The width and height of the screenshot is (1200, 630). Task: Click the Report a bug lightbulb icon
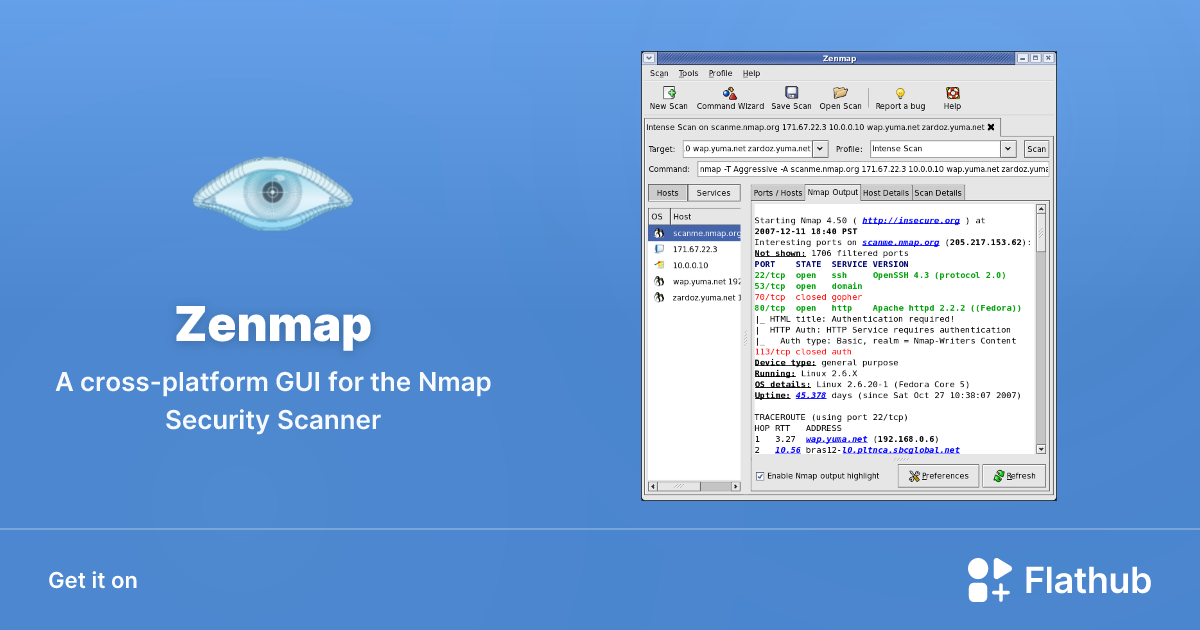(x=900, y=93)
